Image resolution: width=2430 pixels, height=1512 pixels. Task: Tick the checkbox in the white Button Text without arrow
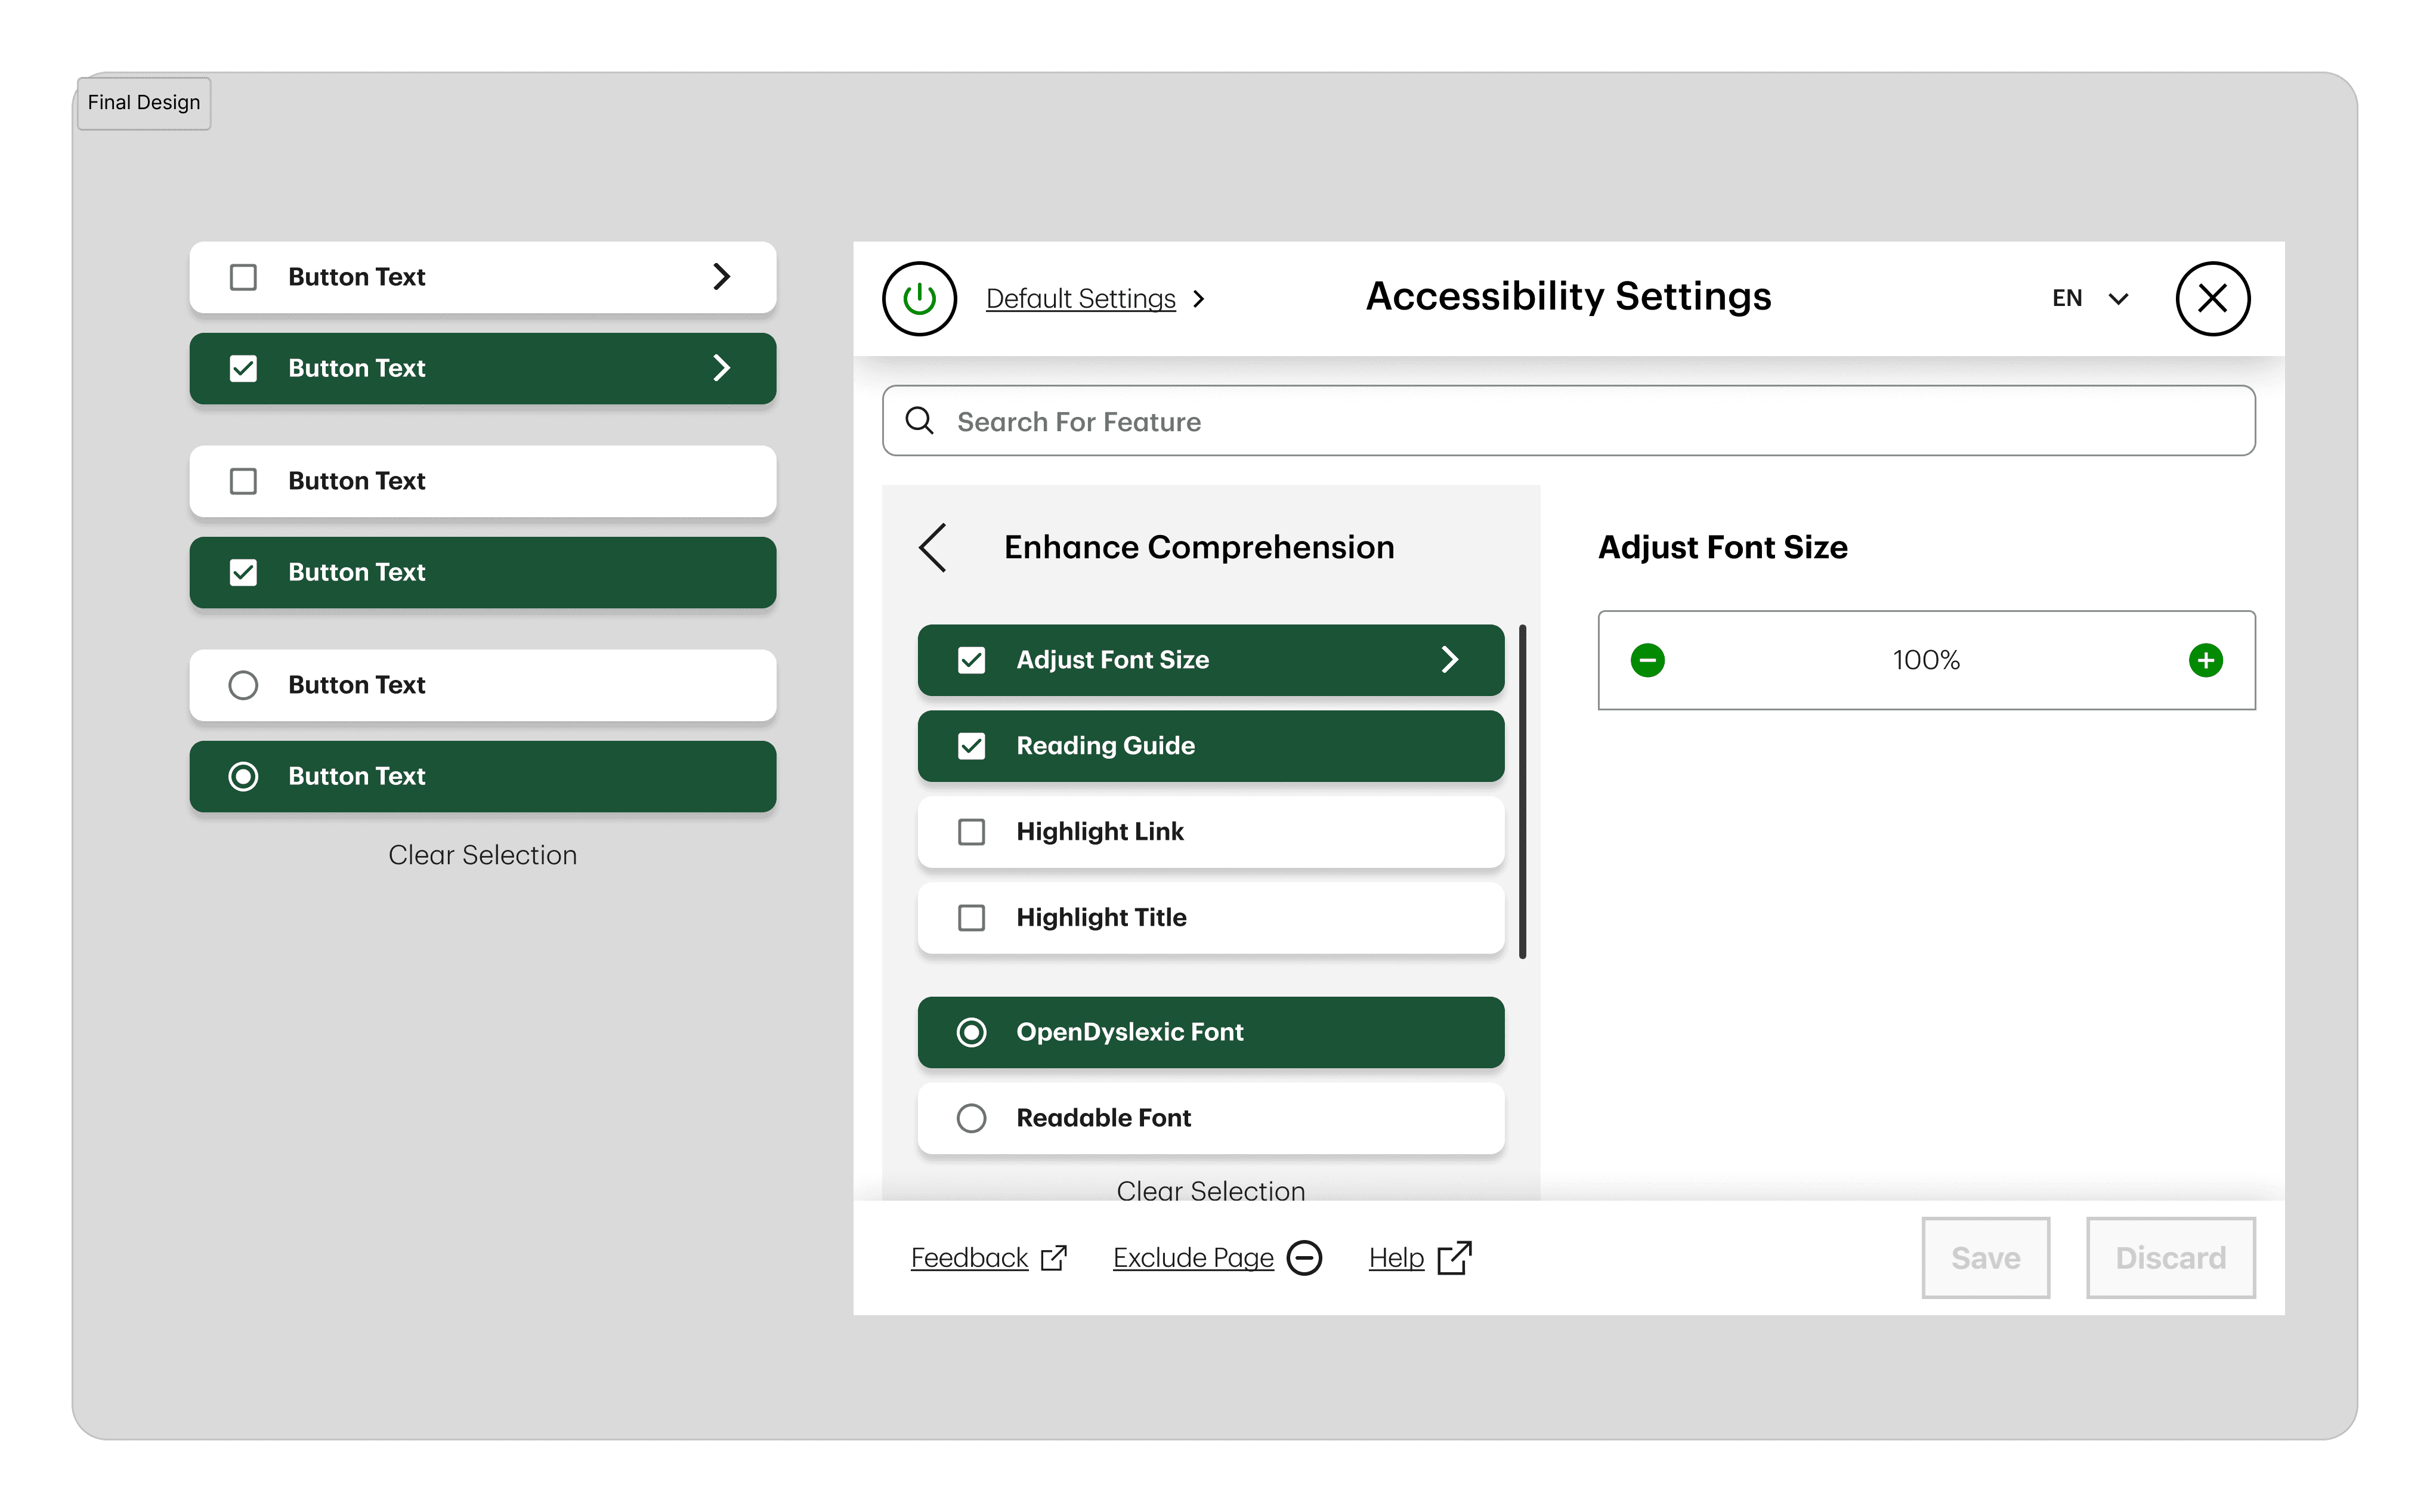tap(243, 481)
